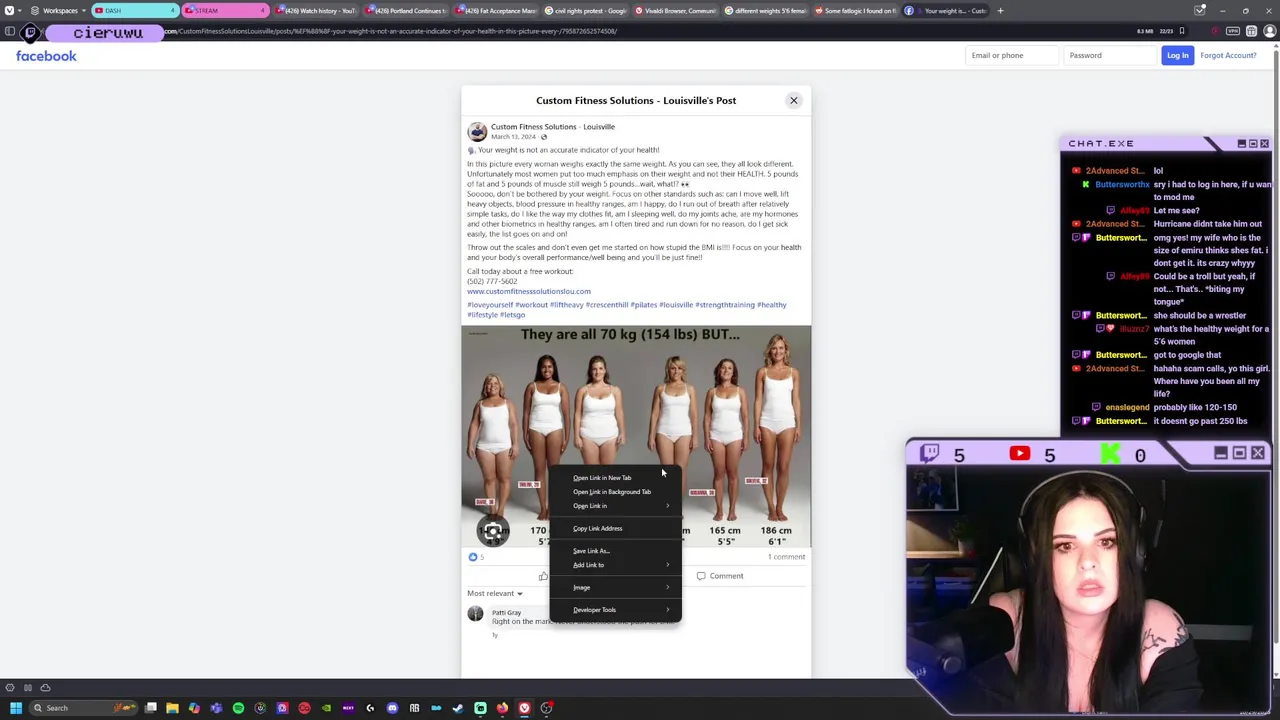Switch to 'Watch history - YouTube' tab
Image resolution: width=1280 pixels, height=720 pixels.
pos(317,11)
